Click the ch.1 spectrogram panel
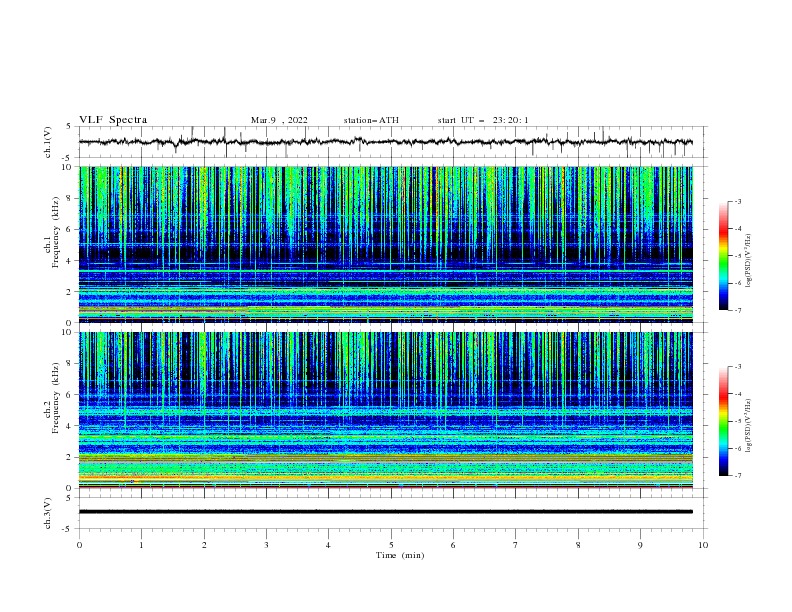 (x=386, y=244)
